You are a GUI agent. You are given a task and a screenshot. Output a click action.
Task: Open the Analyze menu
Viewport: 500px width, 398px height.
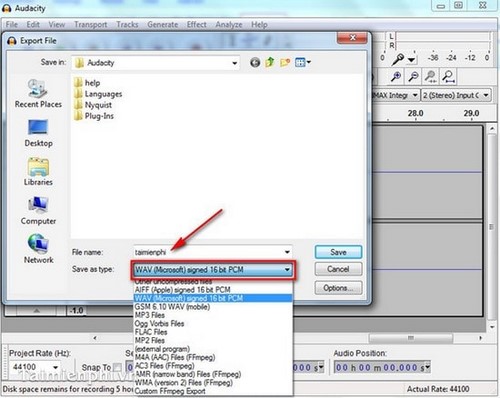click(229, 25)
